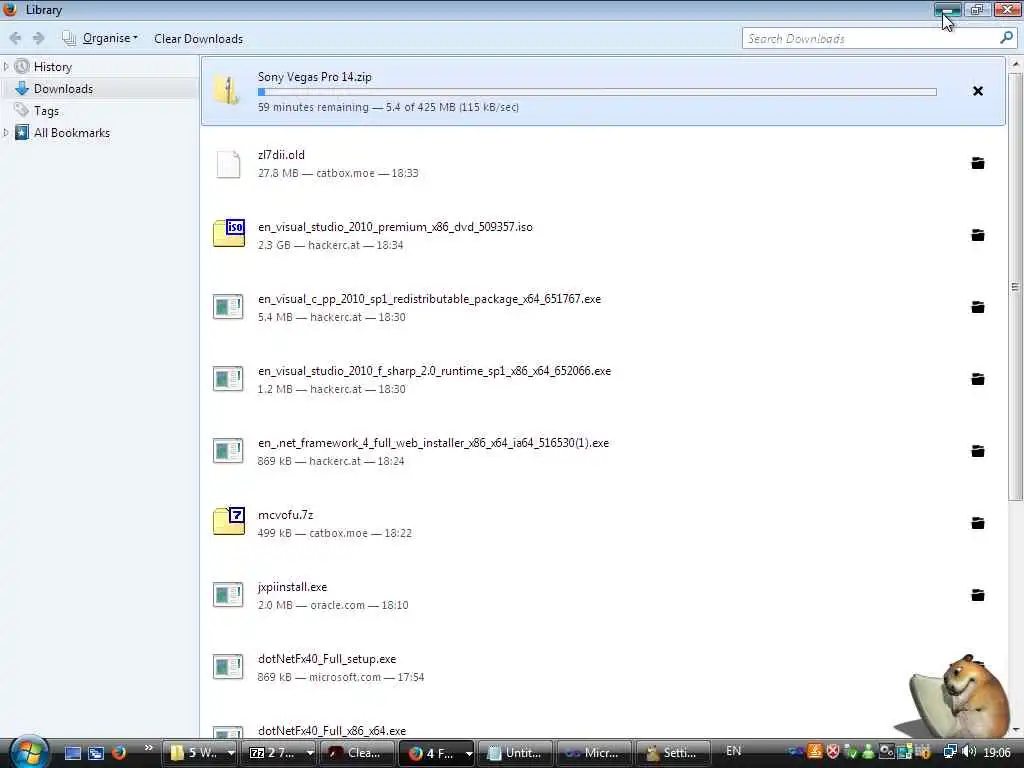Viewport: 1024px width, 768px height.
Task: Click the EN language indicator
Action: (733, 751)
